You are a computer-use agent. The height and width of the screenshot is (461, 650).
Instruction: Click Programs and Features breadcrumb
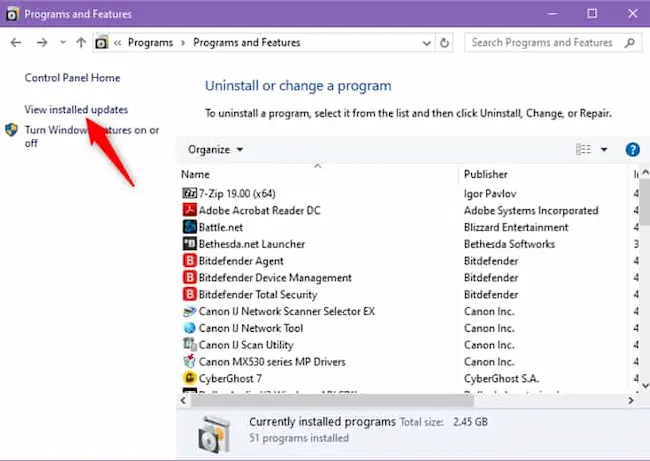pyautogui.click(x=247, y=43)
